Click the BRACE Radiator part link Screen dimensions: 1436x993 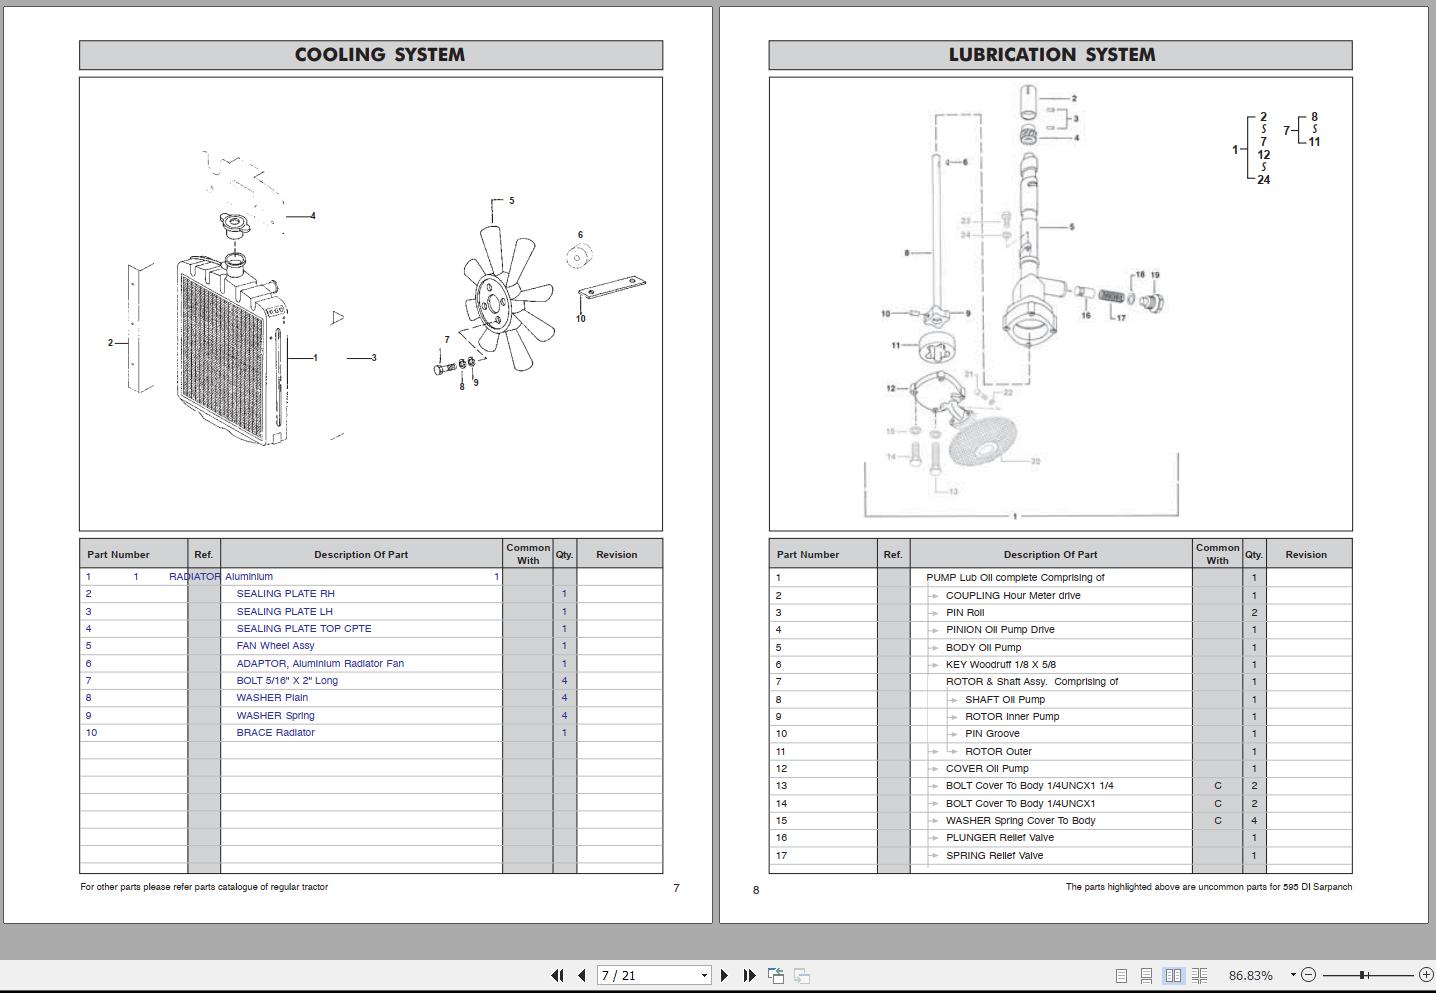(x=276, y=732)
